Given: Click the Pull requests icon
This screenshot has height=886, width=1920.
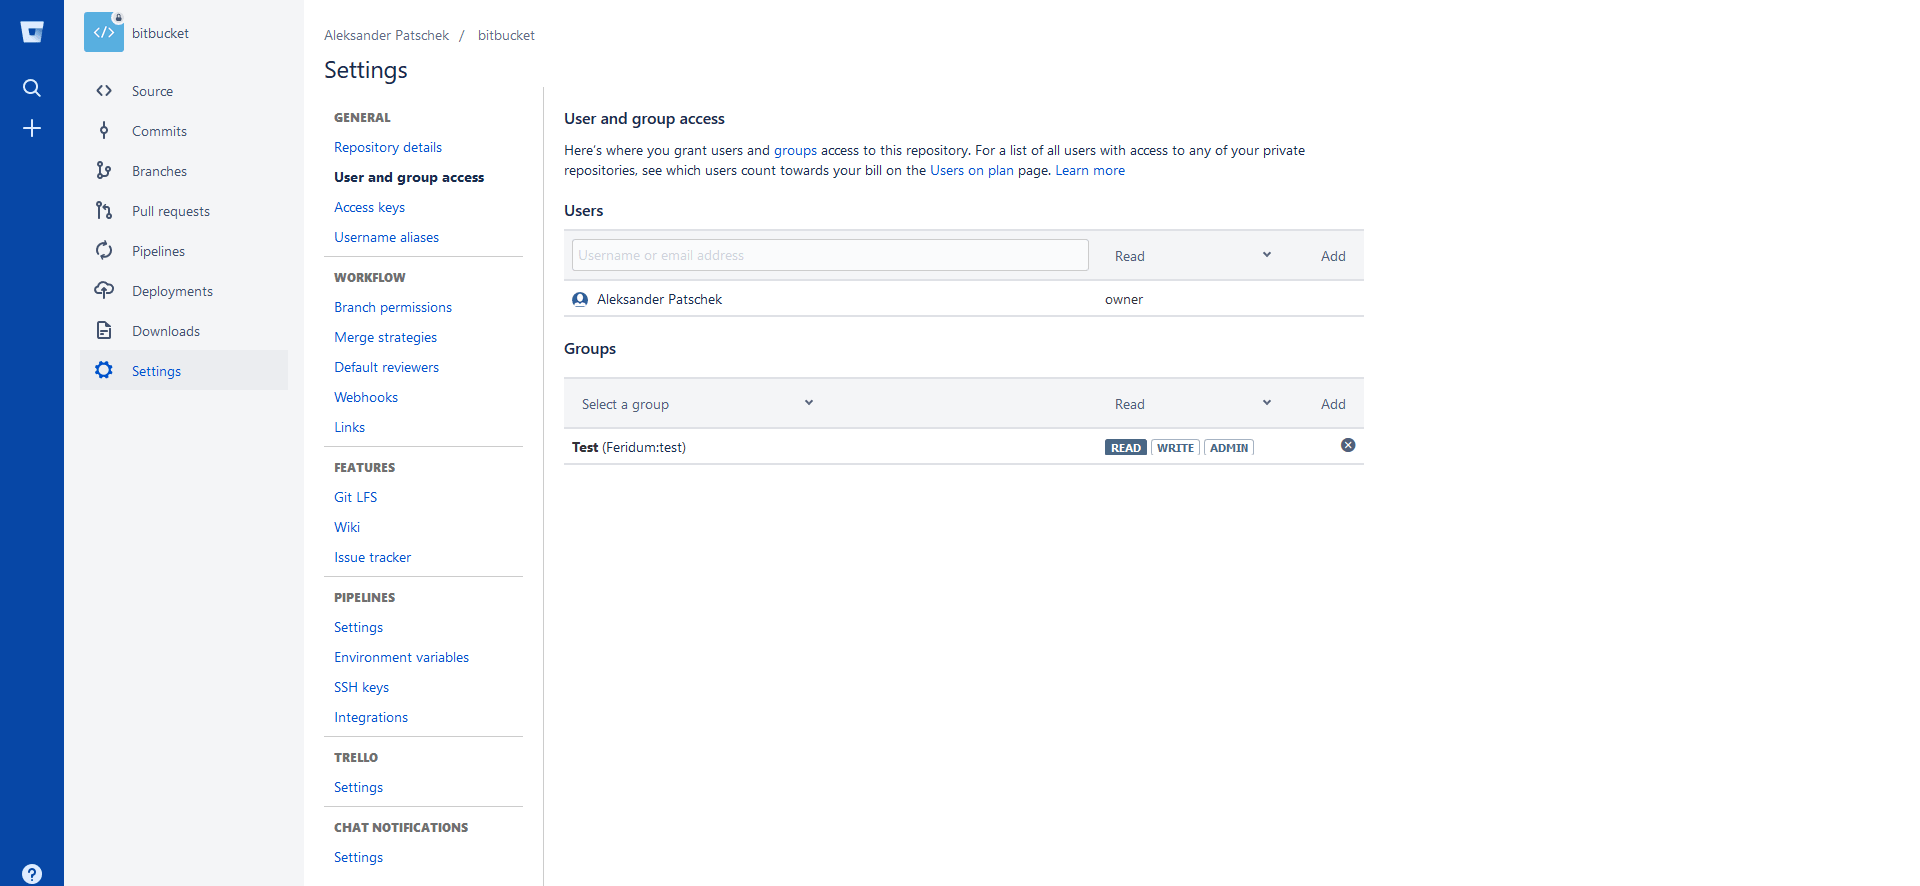Looking at the screenshot, I should pyautogui.click(x=104, y=211).
